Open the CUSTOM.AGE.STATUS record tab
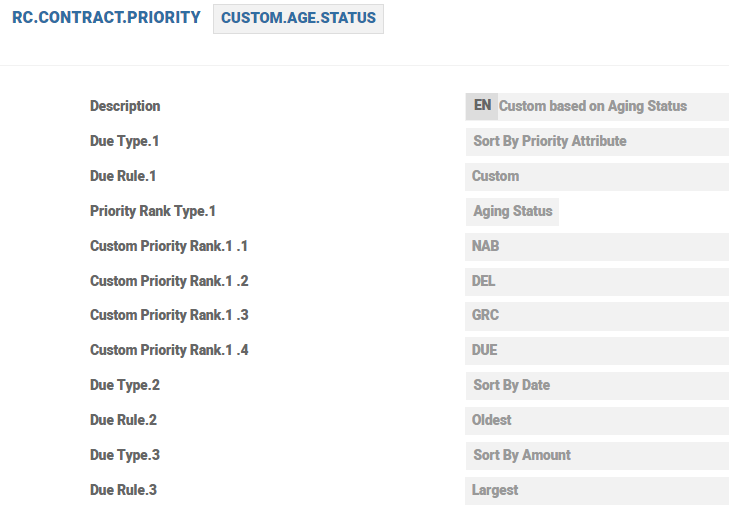729x509 pixels. pos(298,19)
